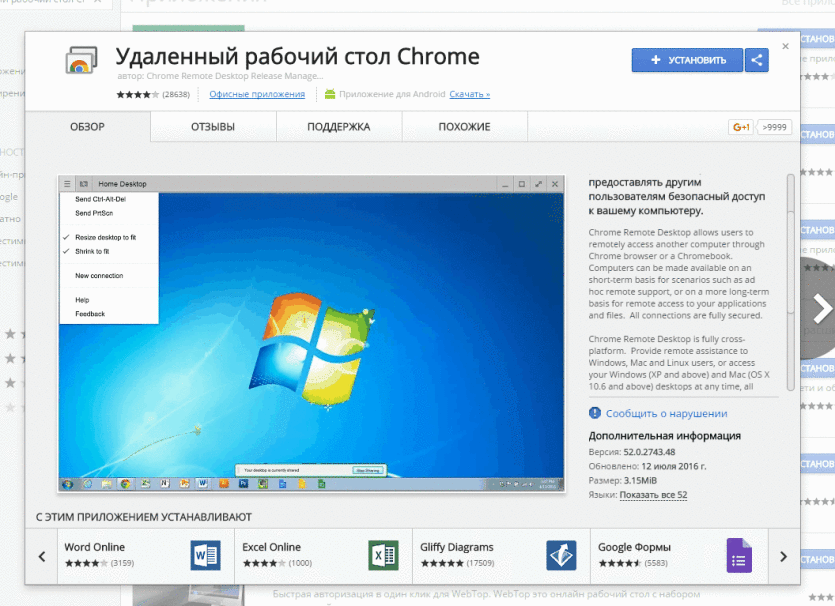
Task: Click the Сообщить о нарушении link
Action: (x=667, y=414)
